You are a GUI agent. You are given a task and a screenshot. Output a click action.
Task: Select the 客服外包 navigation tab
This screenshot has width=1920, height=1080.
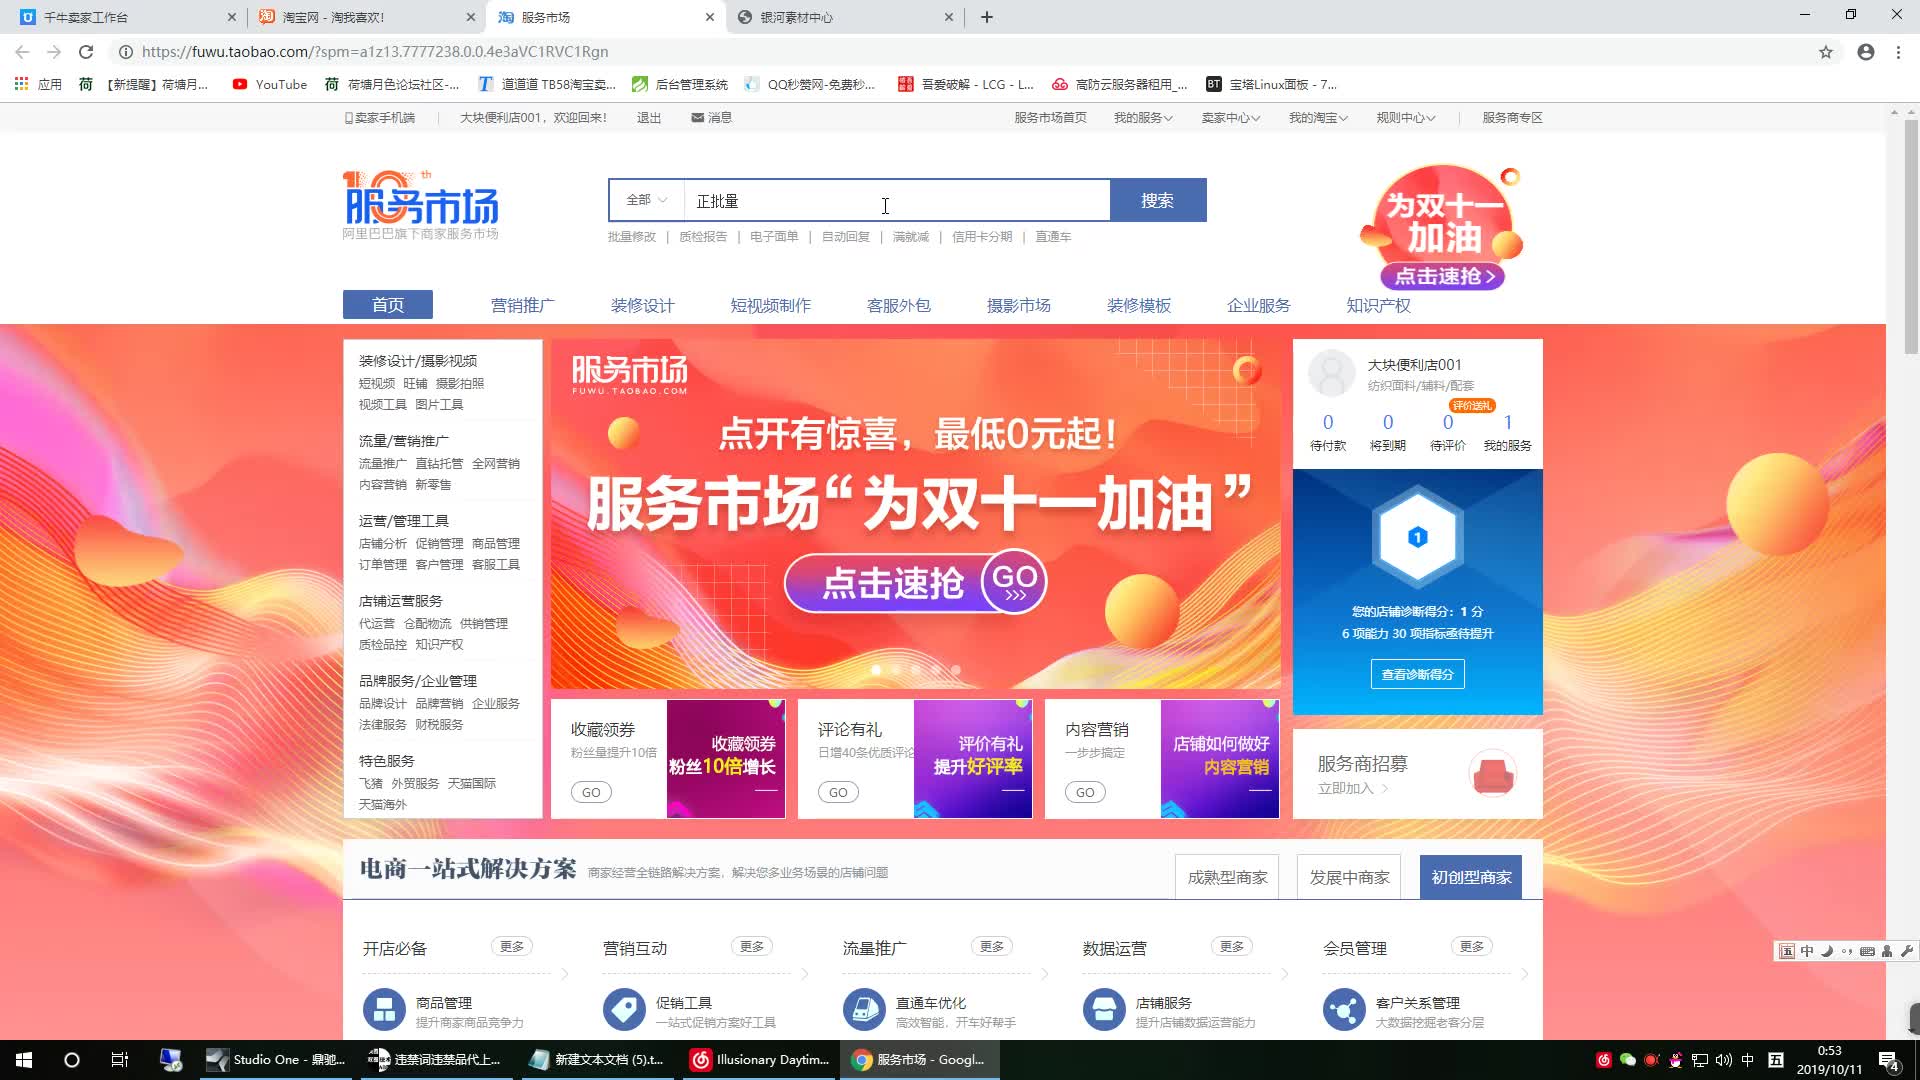point(898,305)
